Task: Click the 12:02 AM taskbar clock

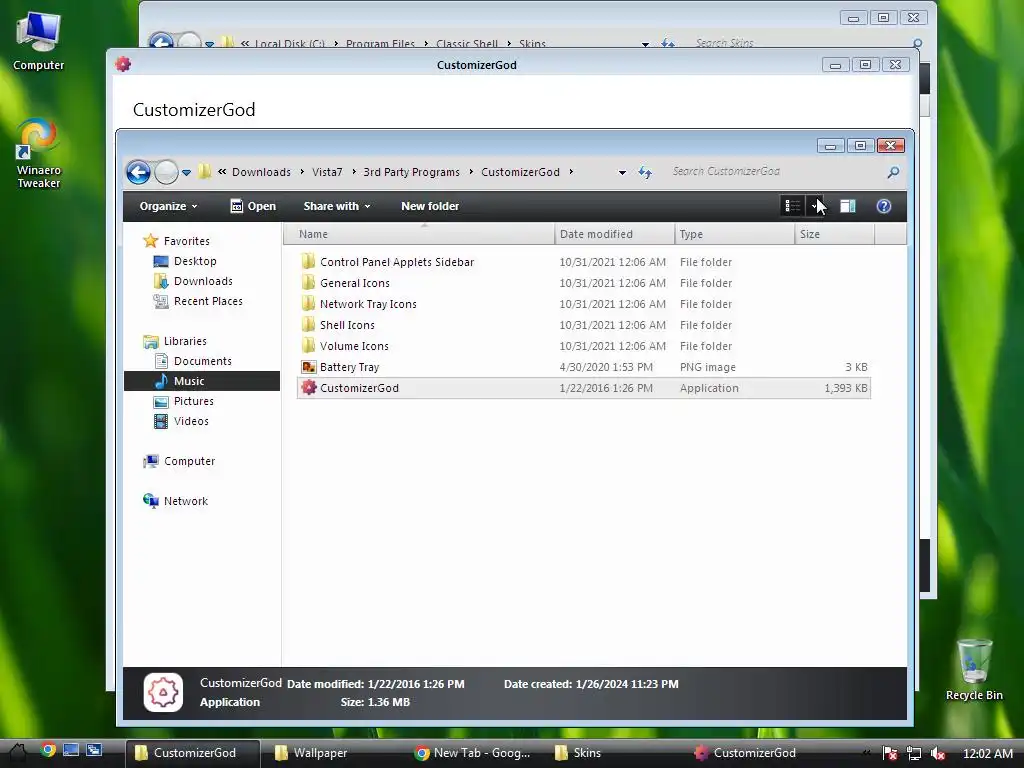Action: click(x=987, y=754)
